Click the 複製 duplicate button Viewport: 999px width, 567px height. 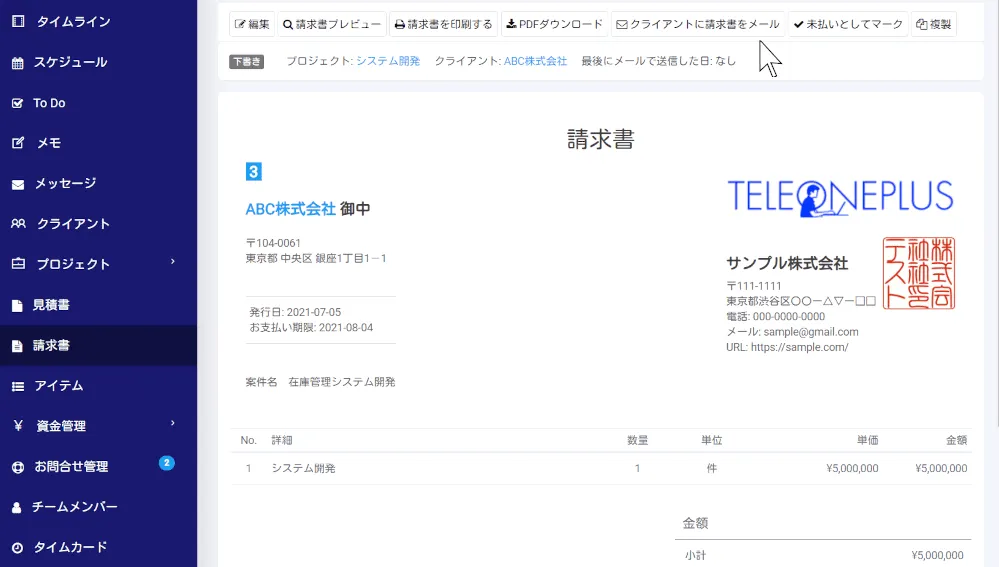[933, 24]
